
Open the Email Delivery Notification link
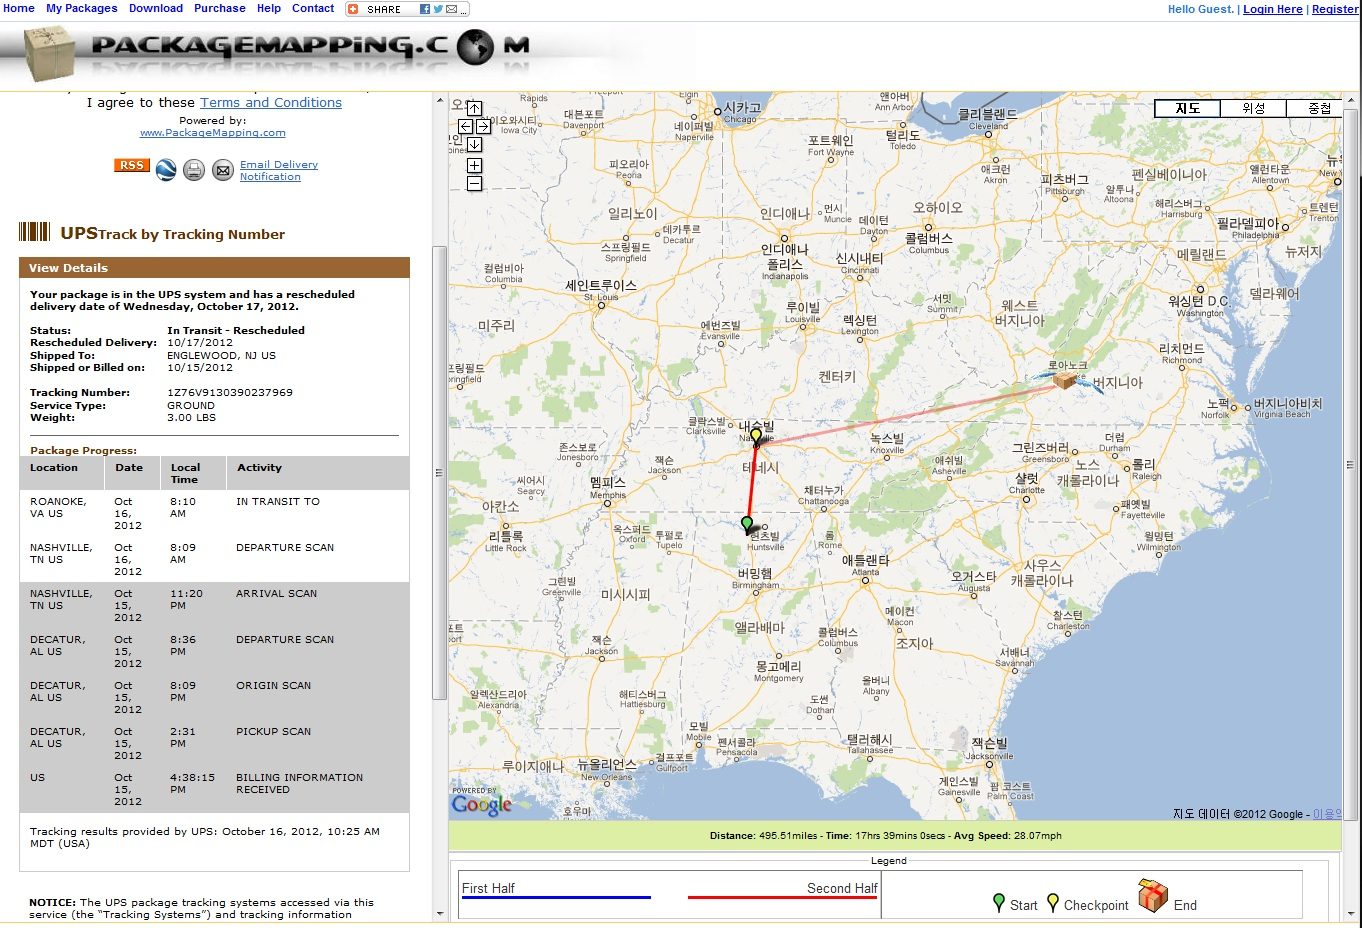[x=279, y=171]
